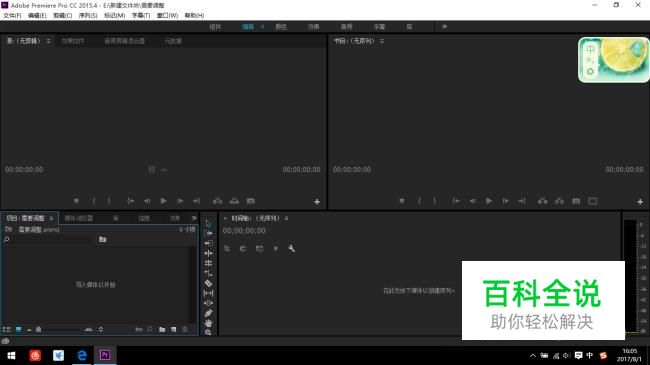Open the 文件(F) menu
Image resolution: width=650 pixels, height=365 pixels.
[x=12, y=15]
